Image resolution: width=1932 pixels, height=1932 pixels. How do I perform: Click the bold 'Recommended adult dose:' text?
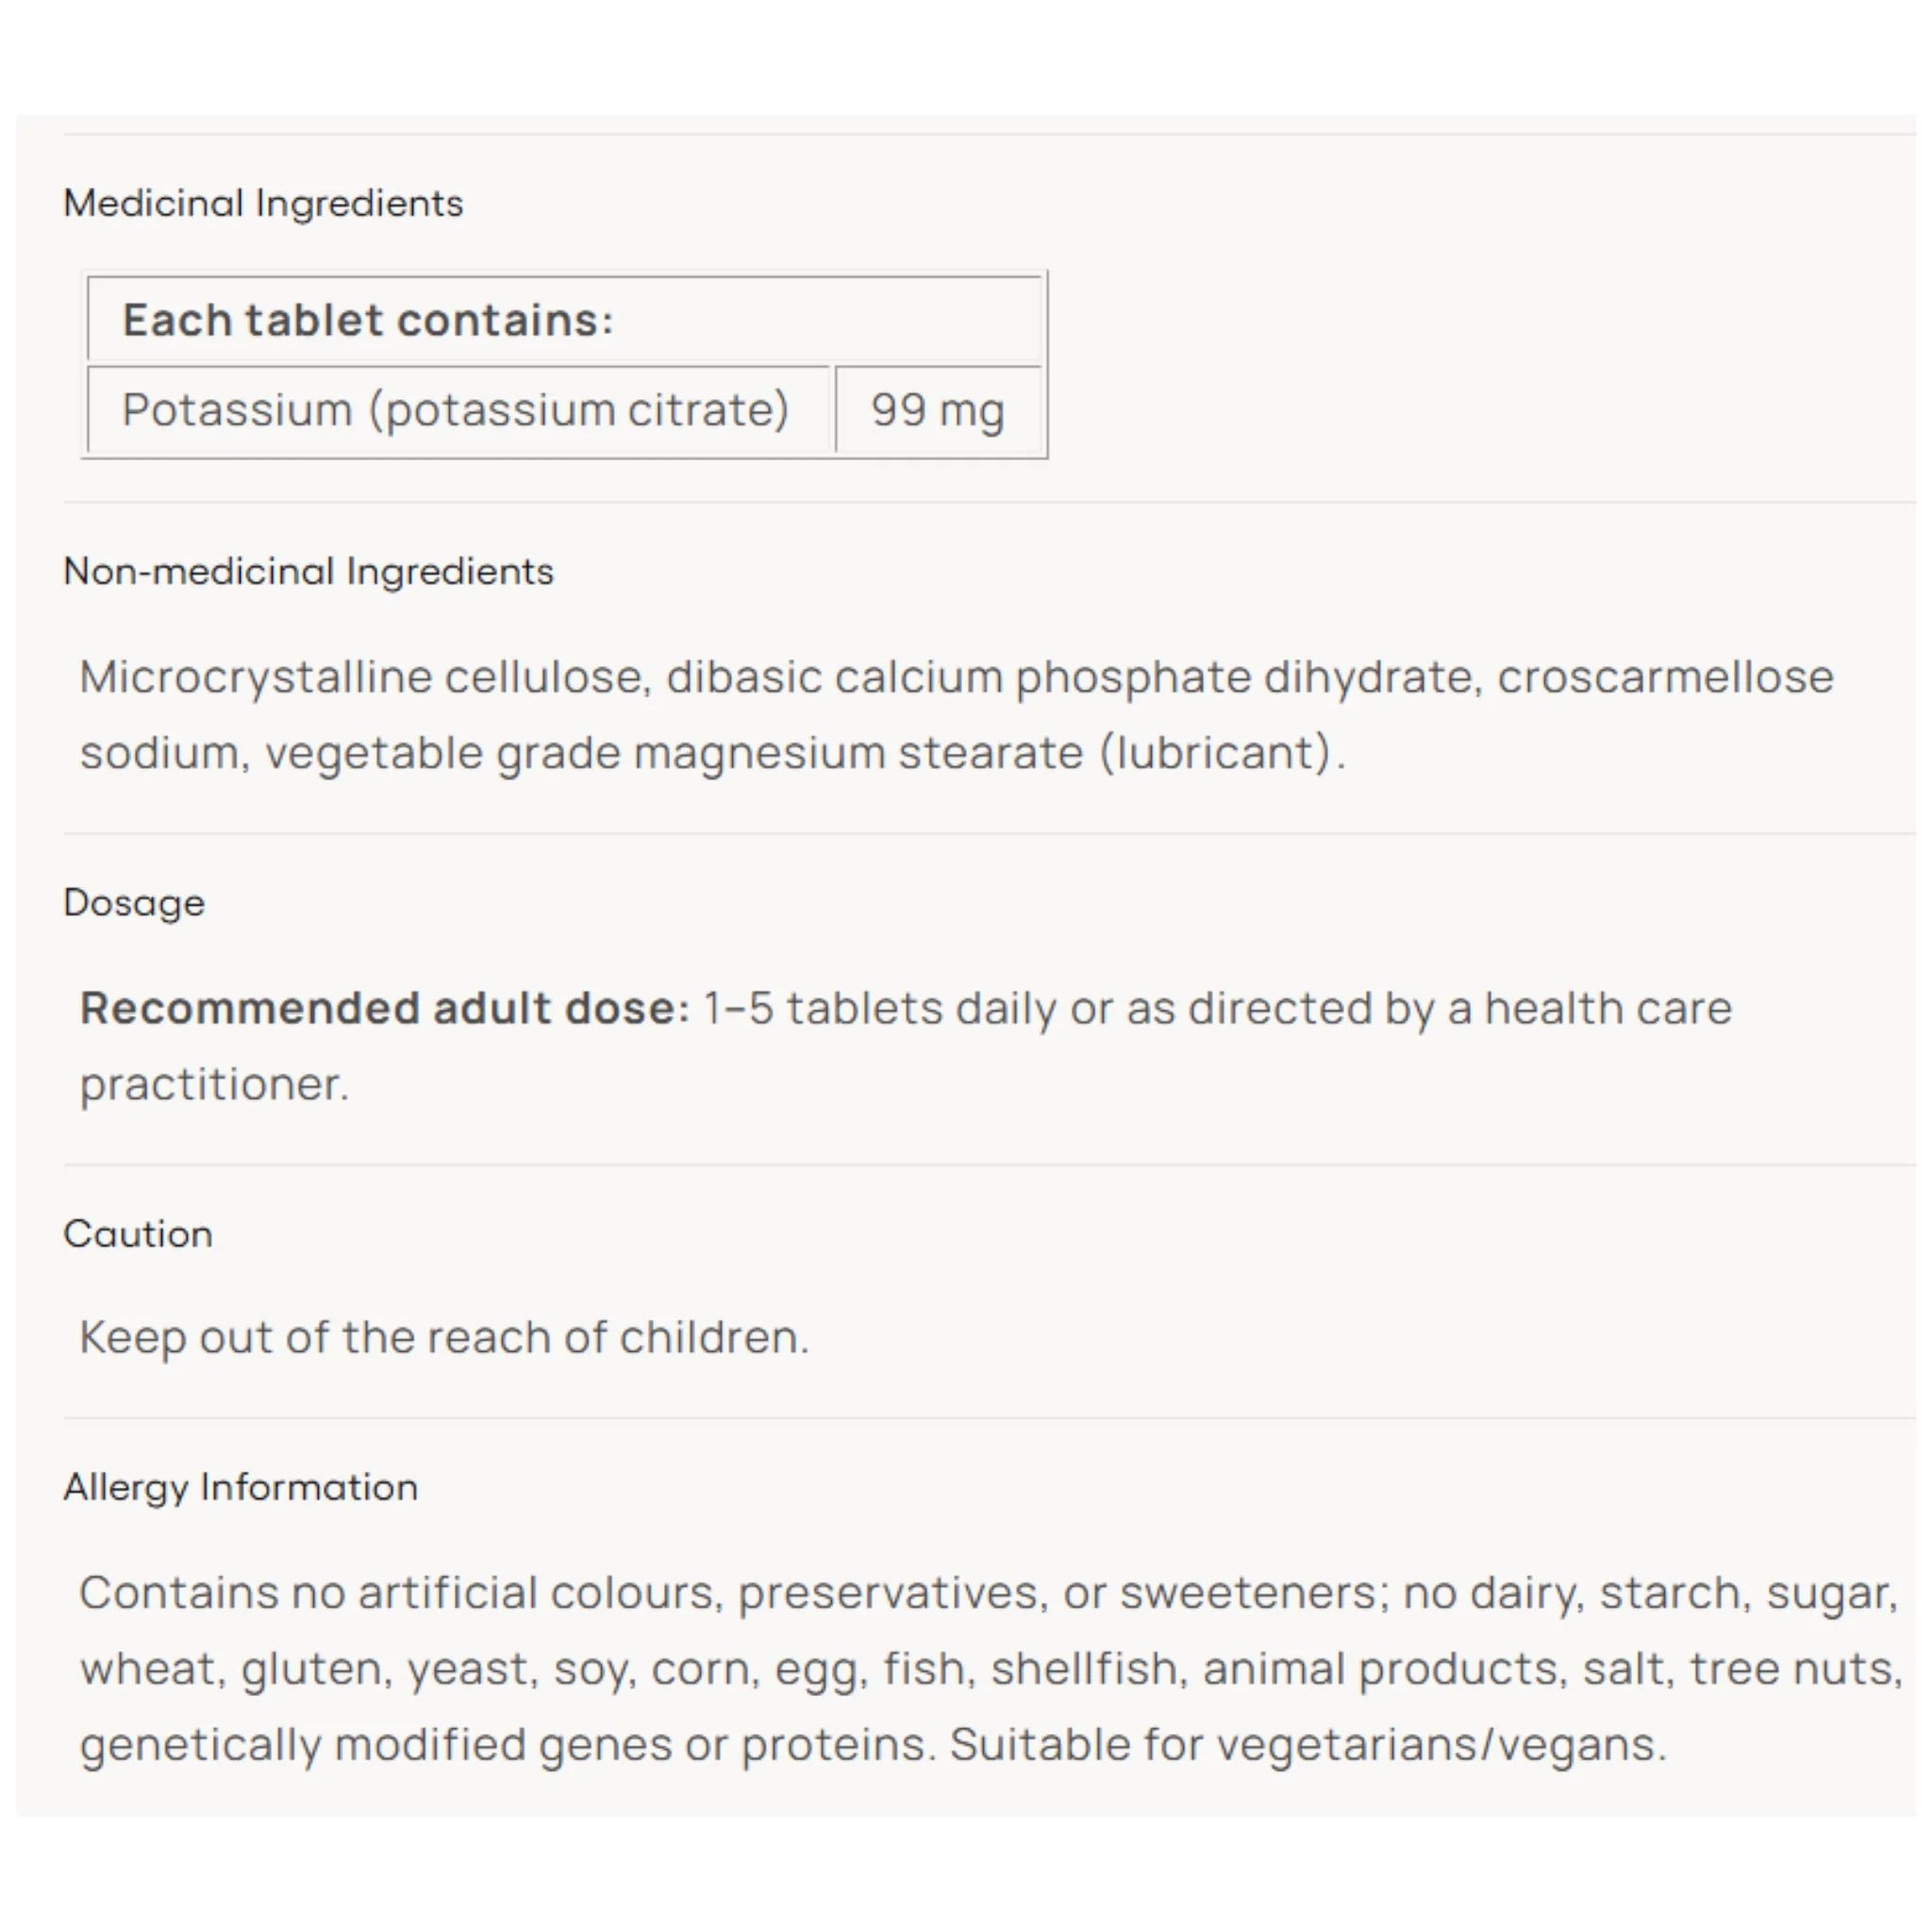tap(385, 1008)
